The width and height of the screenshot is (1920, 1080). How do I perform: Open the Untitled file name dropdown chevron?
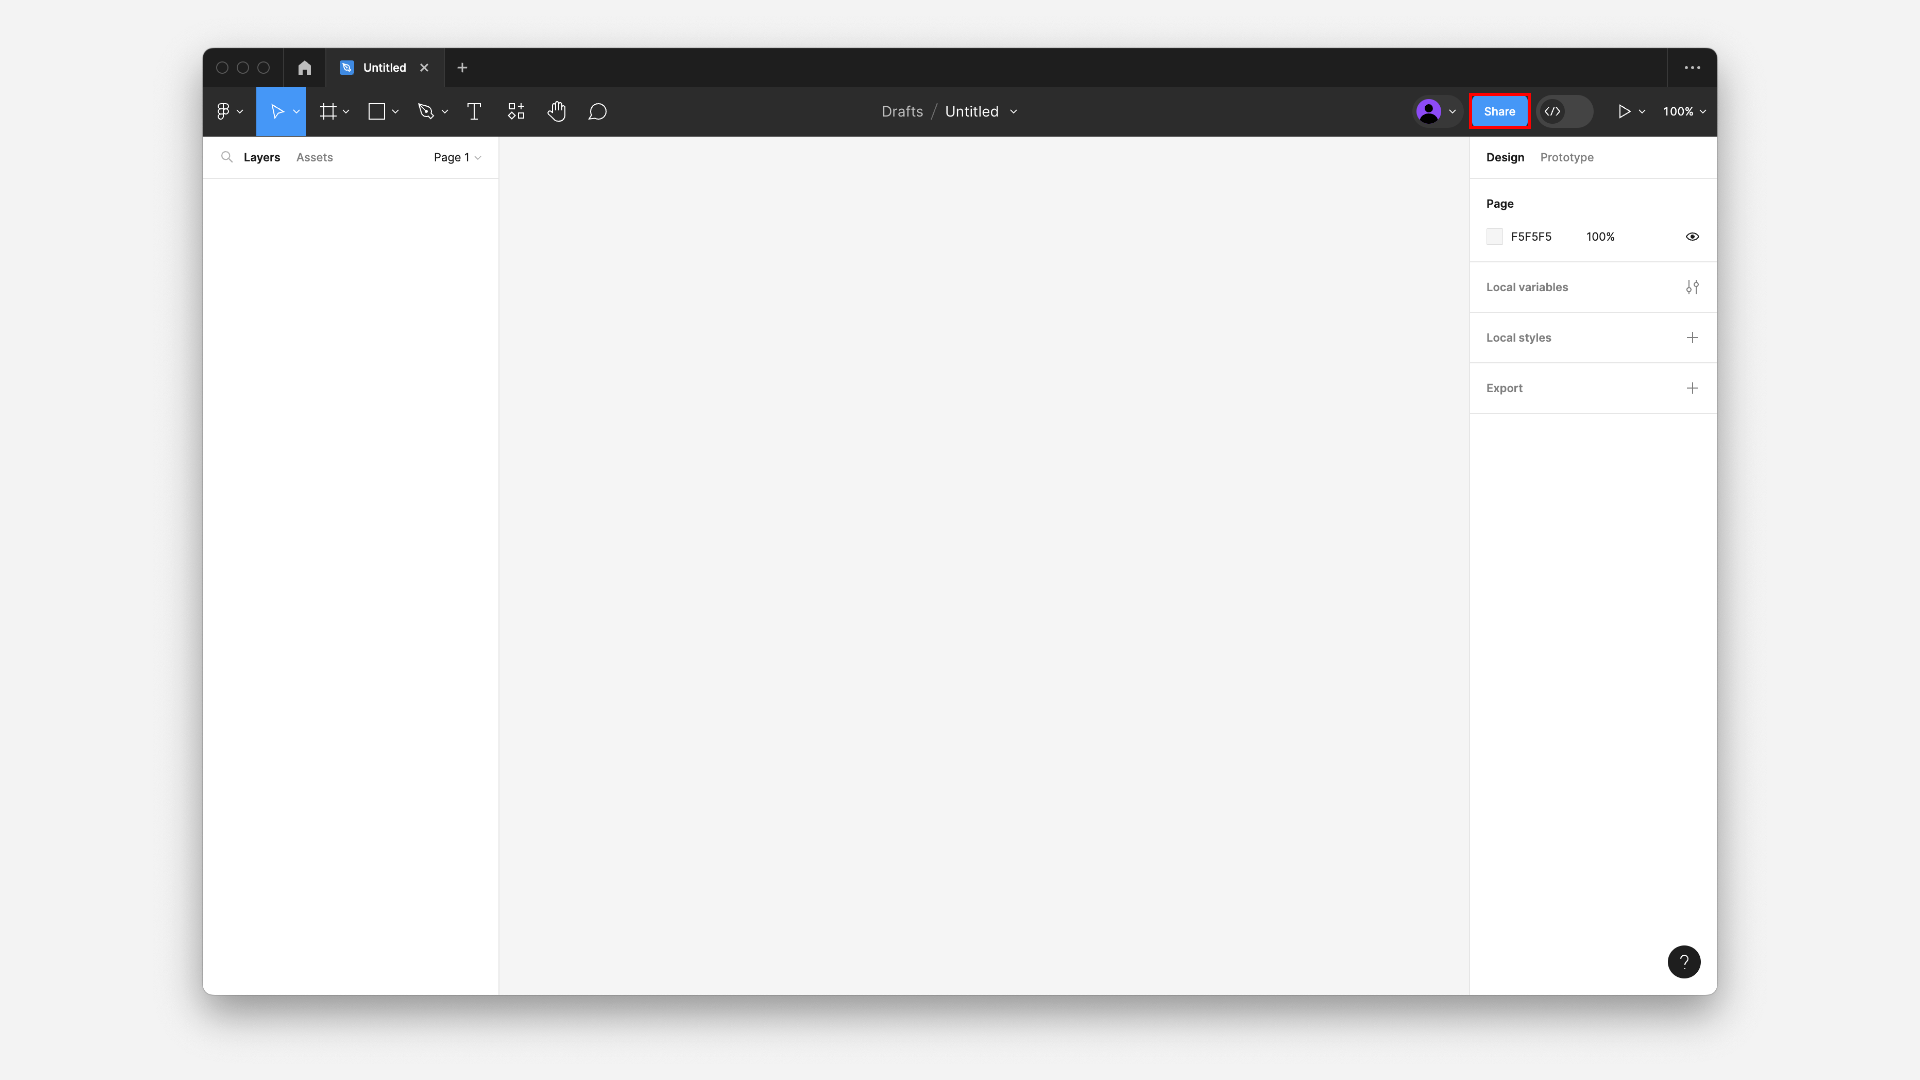pos(1013,112)
